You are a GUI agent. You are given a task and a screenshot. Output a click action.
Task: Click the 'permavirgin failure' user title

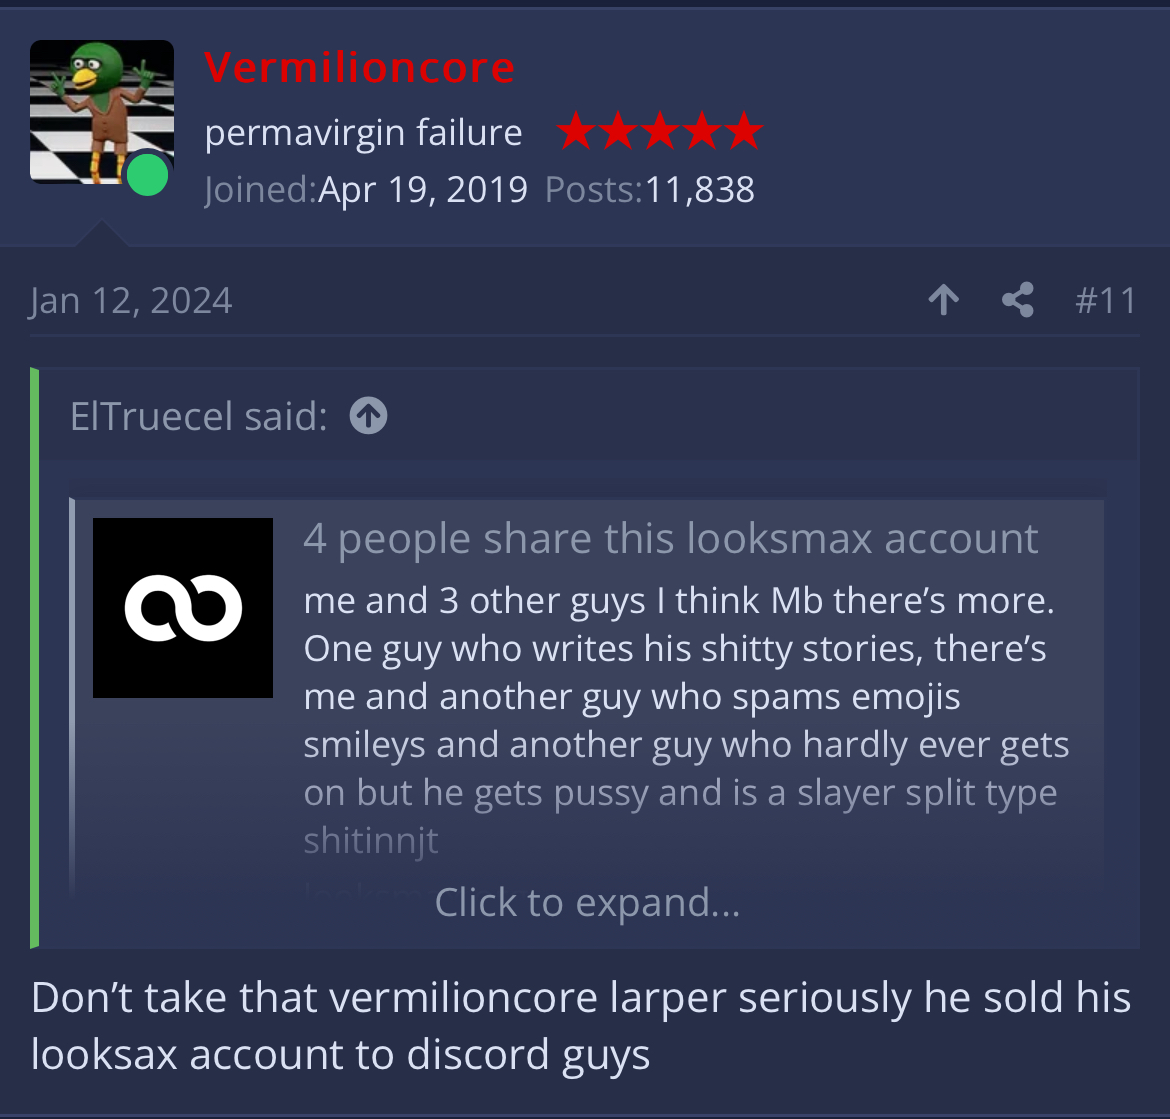363,133
